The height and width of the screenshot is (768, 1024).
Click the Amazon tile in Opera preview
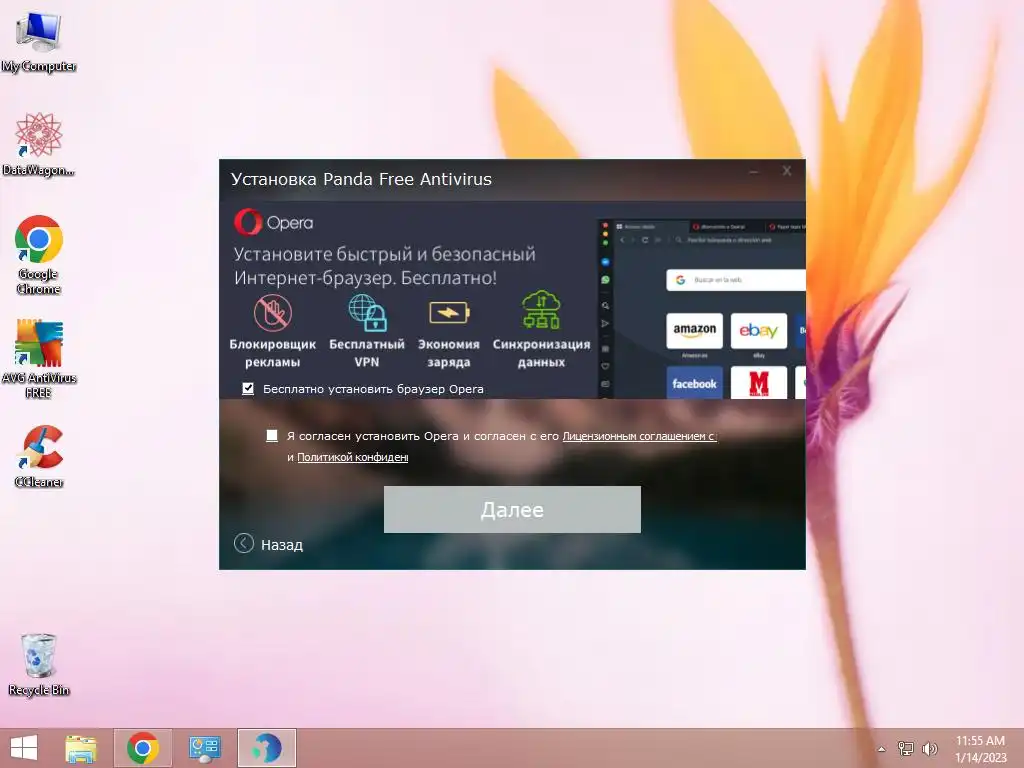point(694,330)
